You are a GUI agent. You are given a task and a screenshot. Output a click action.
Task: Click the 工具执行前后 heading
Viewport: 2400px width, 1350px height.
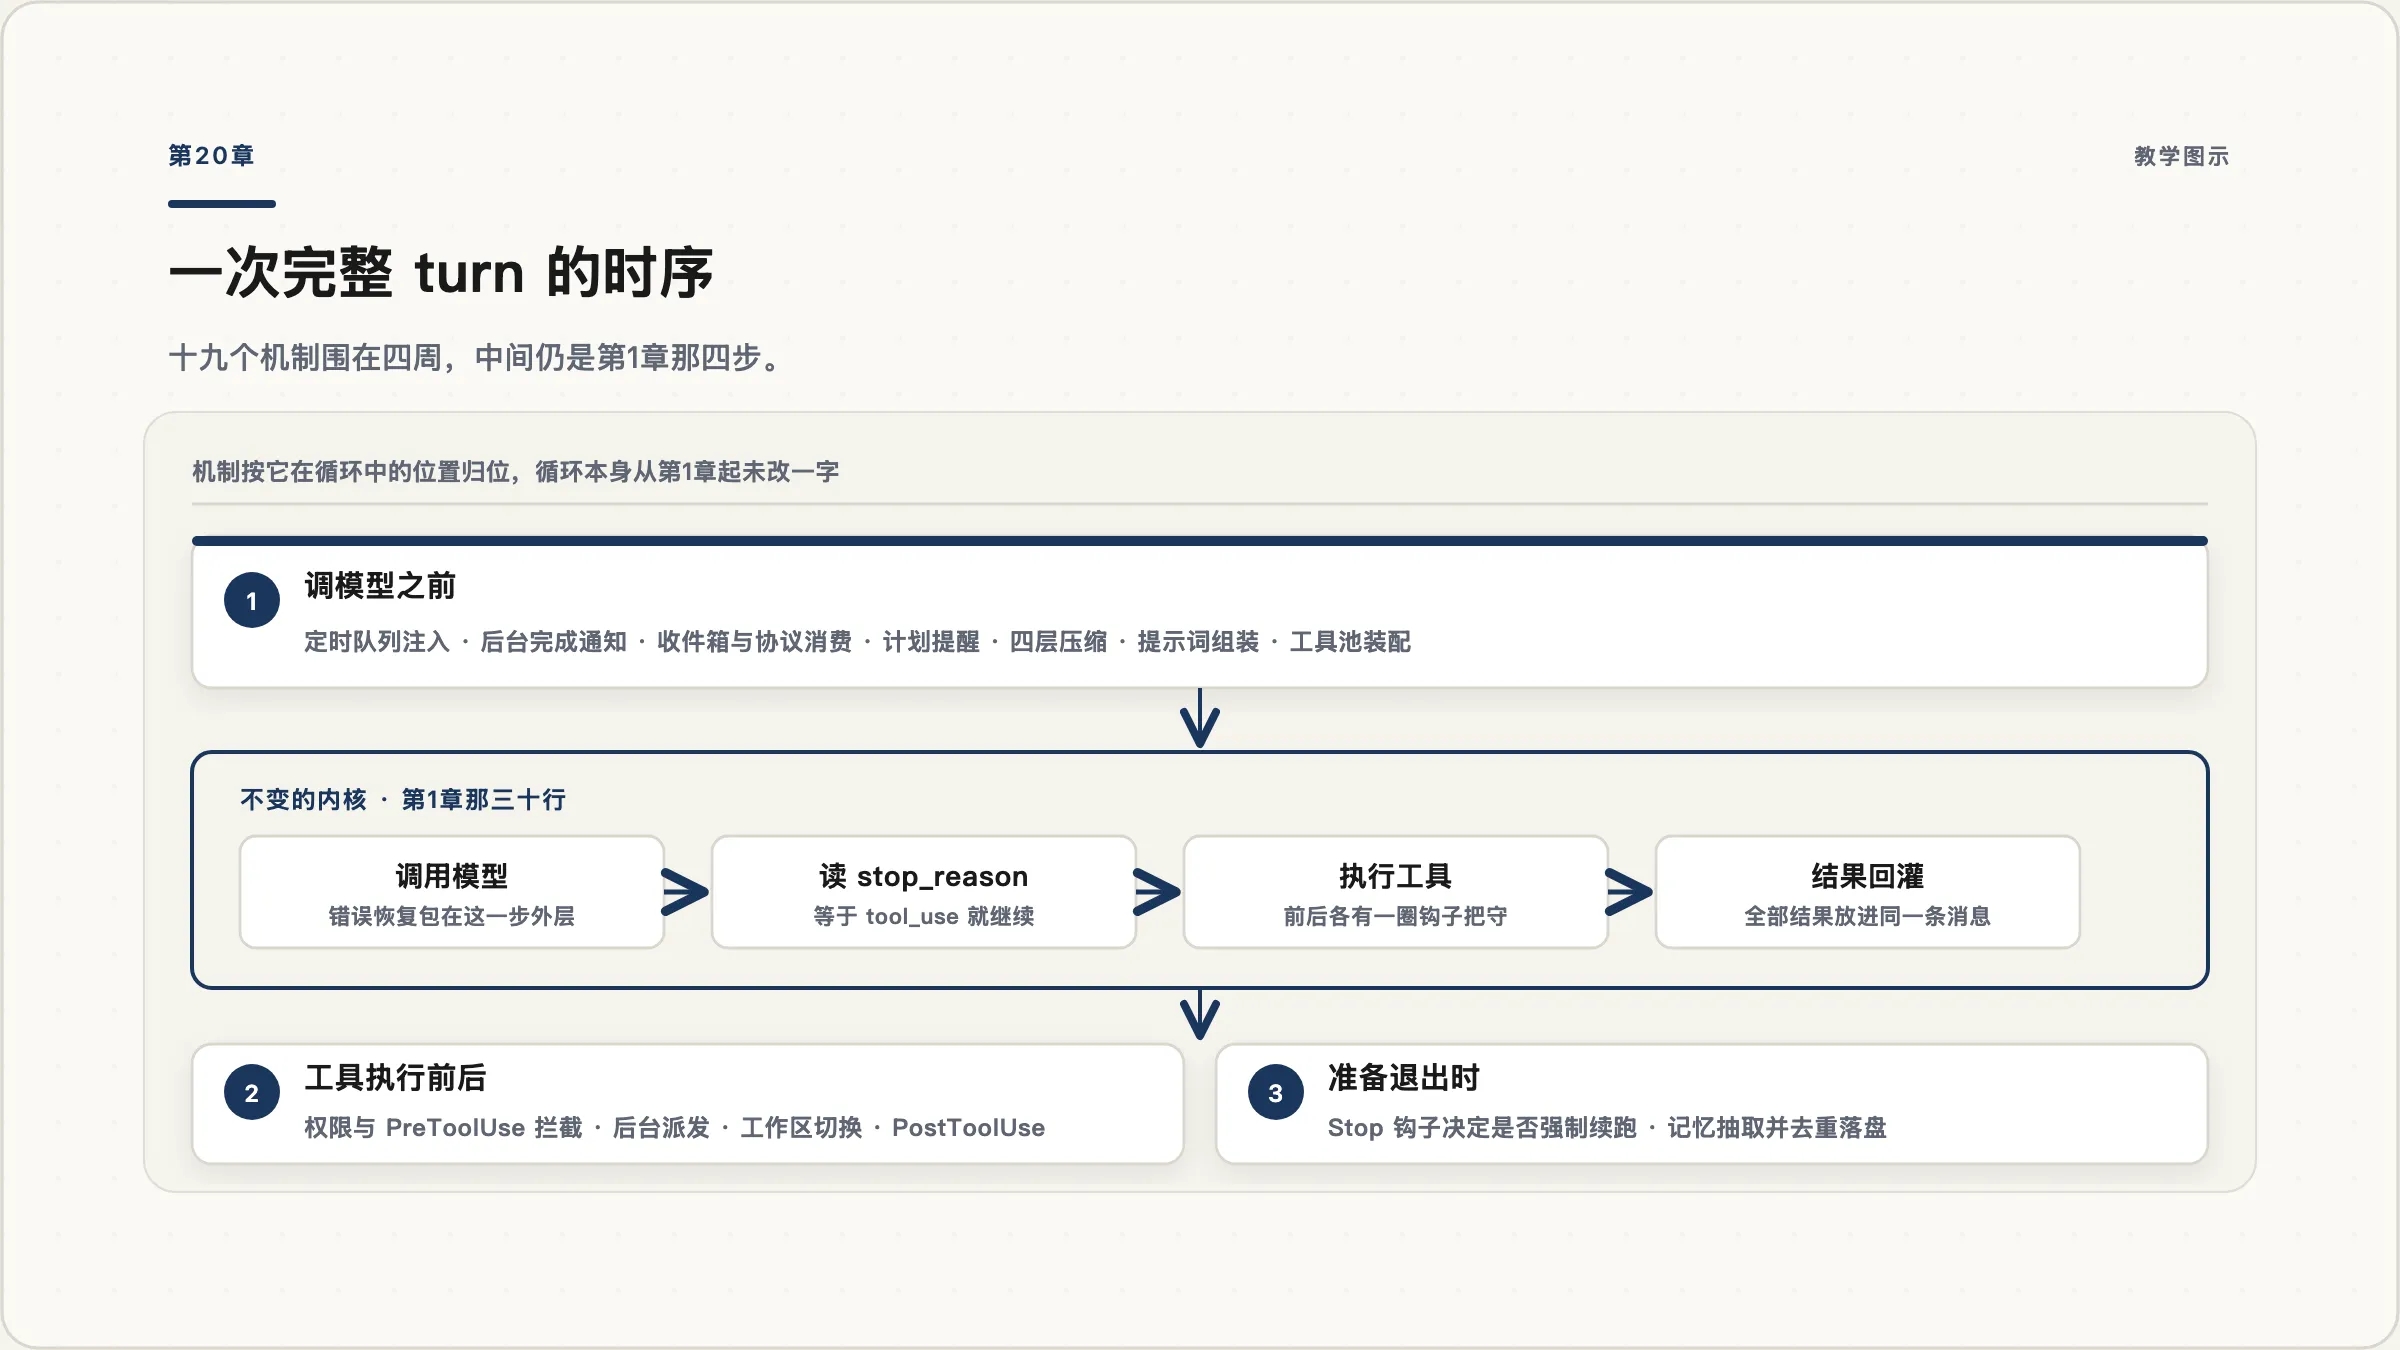[395, 1078]
